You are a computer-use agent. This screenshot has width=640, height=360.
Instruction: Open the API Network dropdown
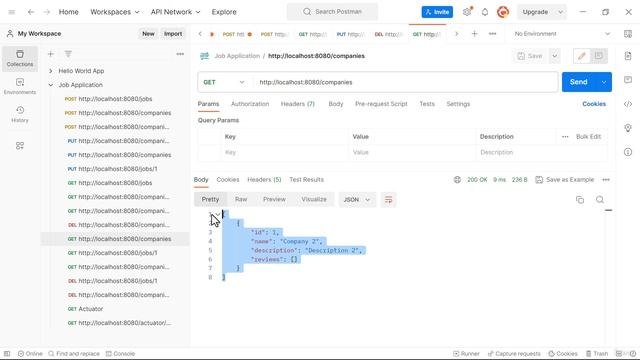[x=176, y=12]
